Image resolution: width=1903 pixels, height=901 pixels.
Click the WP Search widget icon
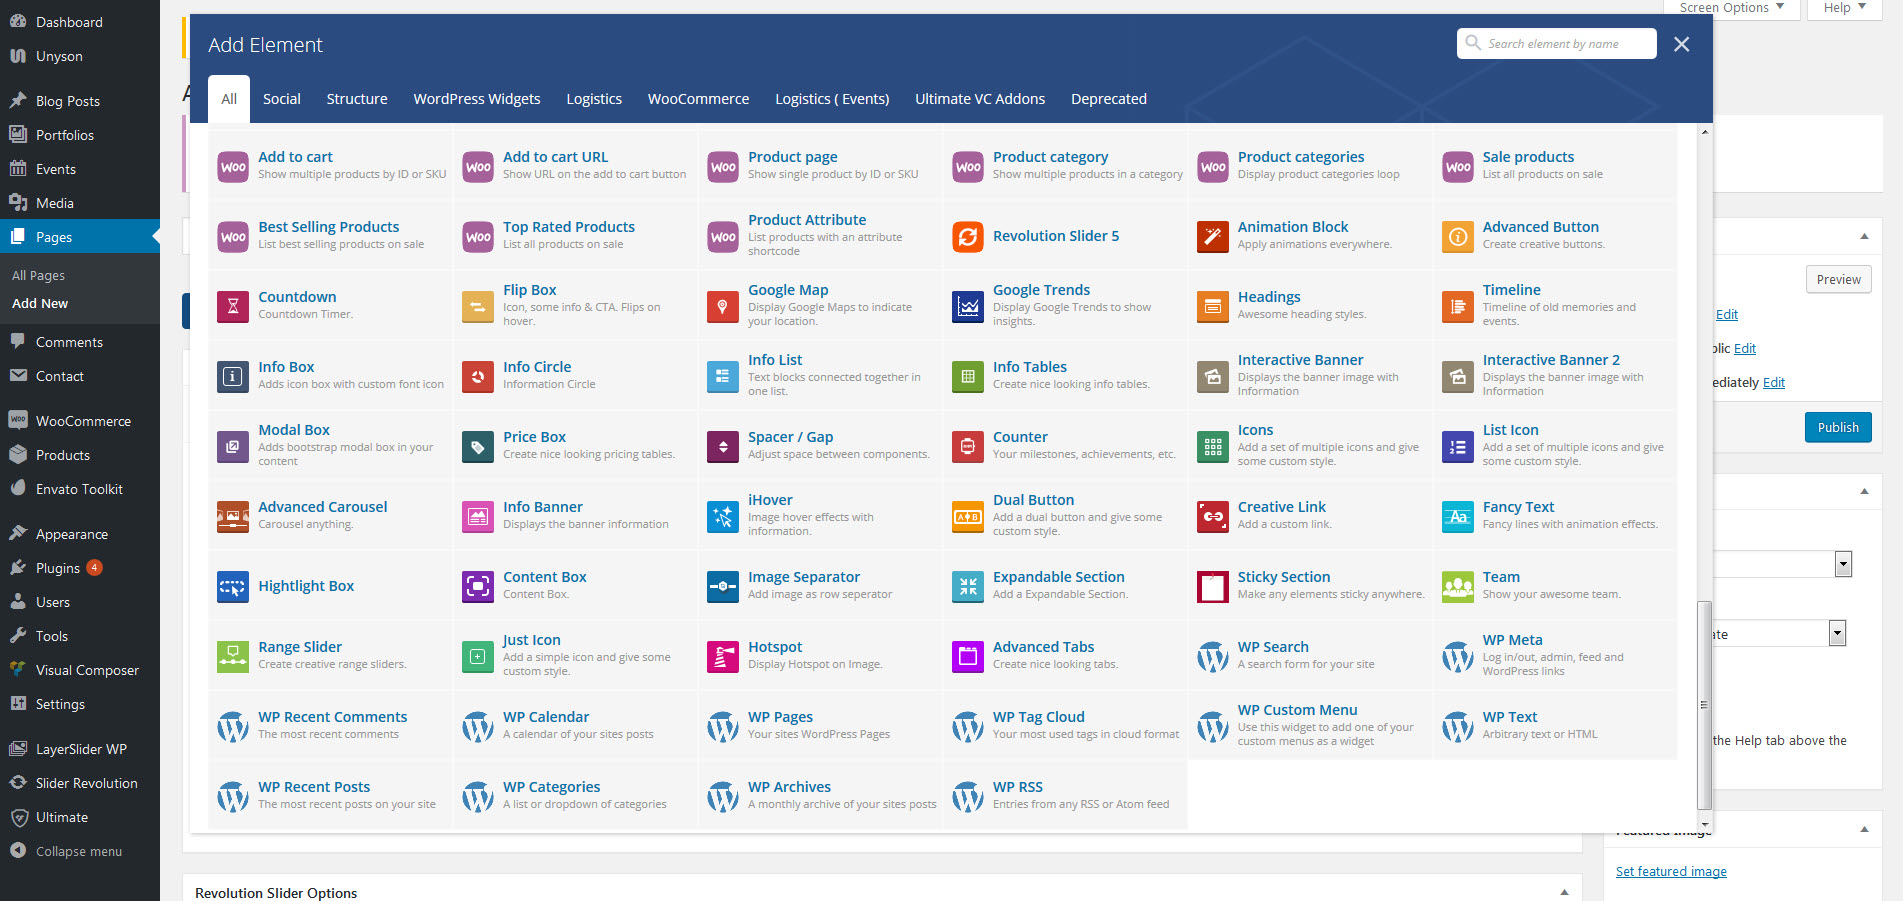[x=1213, y=656]
